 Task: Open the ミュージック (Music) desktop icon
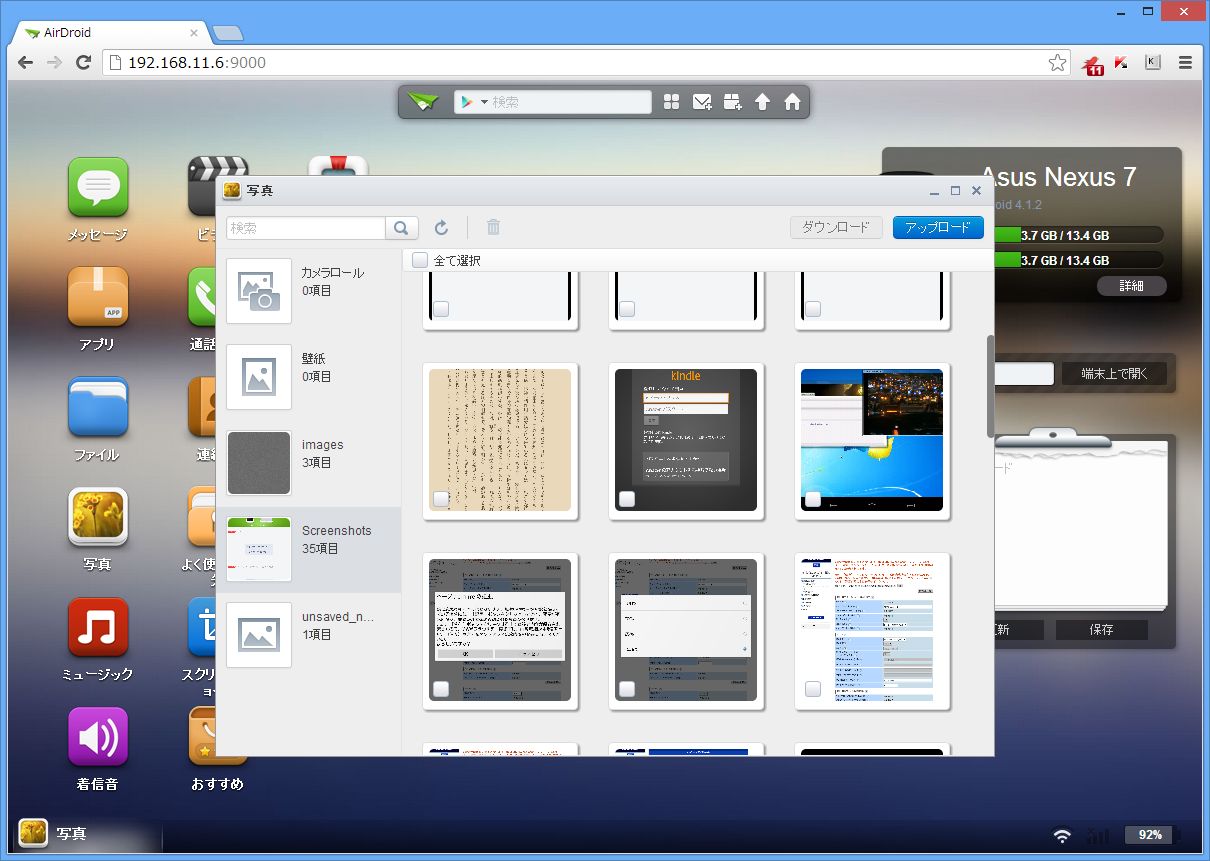pyautogui.click(x=98, y=627)
